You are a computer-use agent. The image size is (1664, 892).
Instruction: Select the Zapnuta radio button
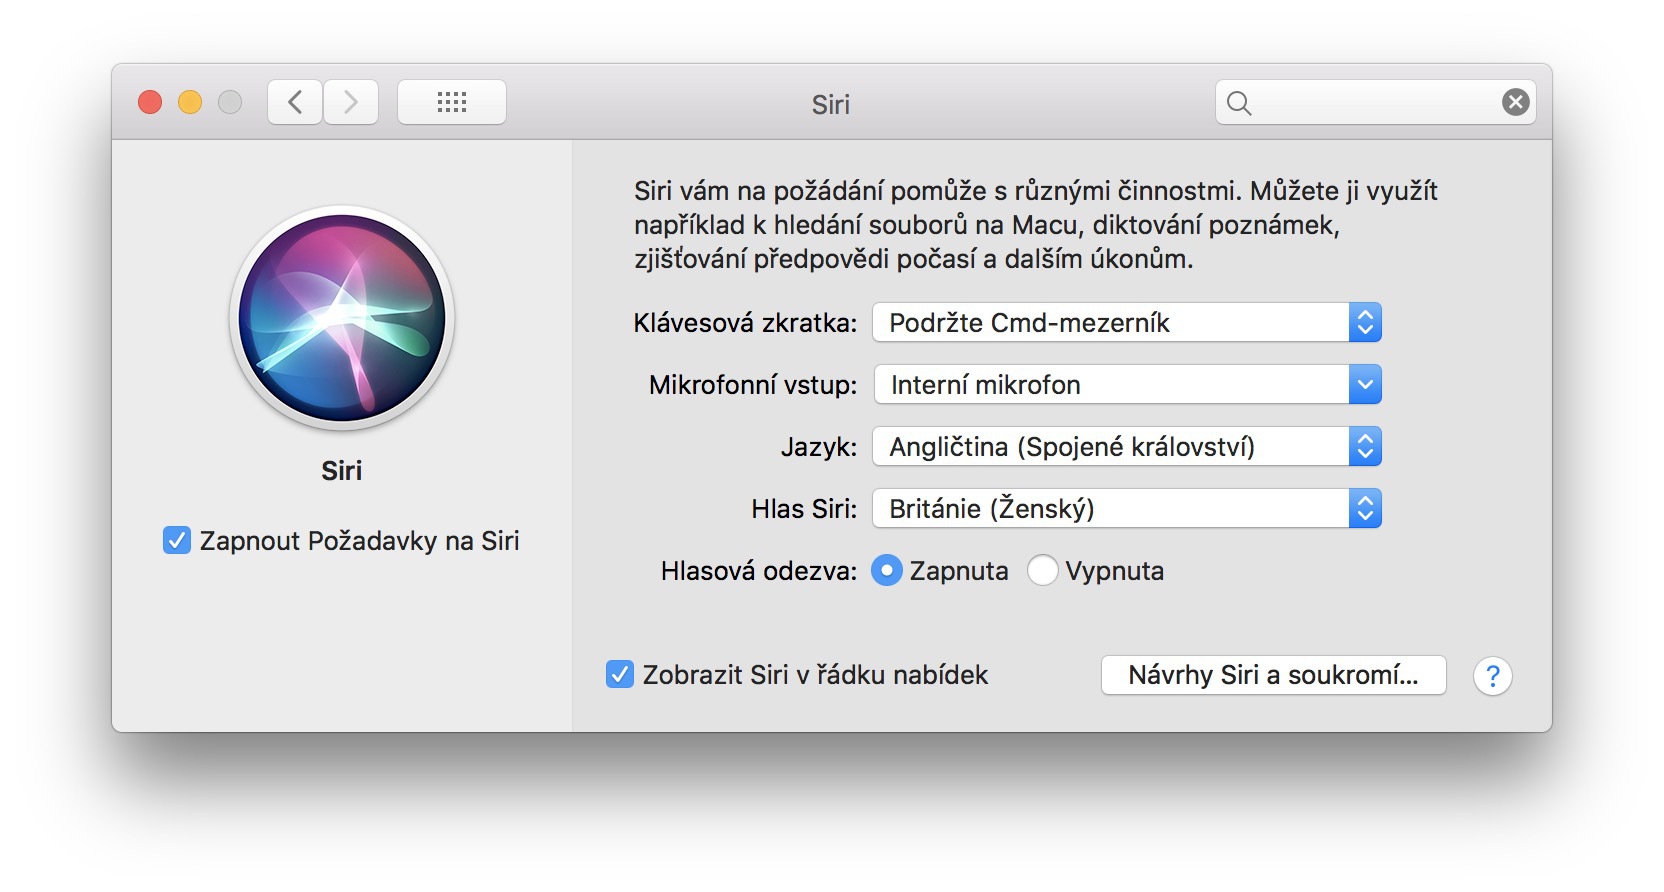coord(886,571)
